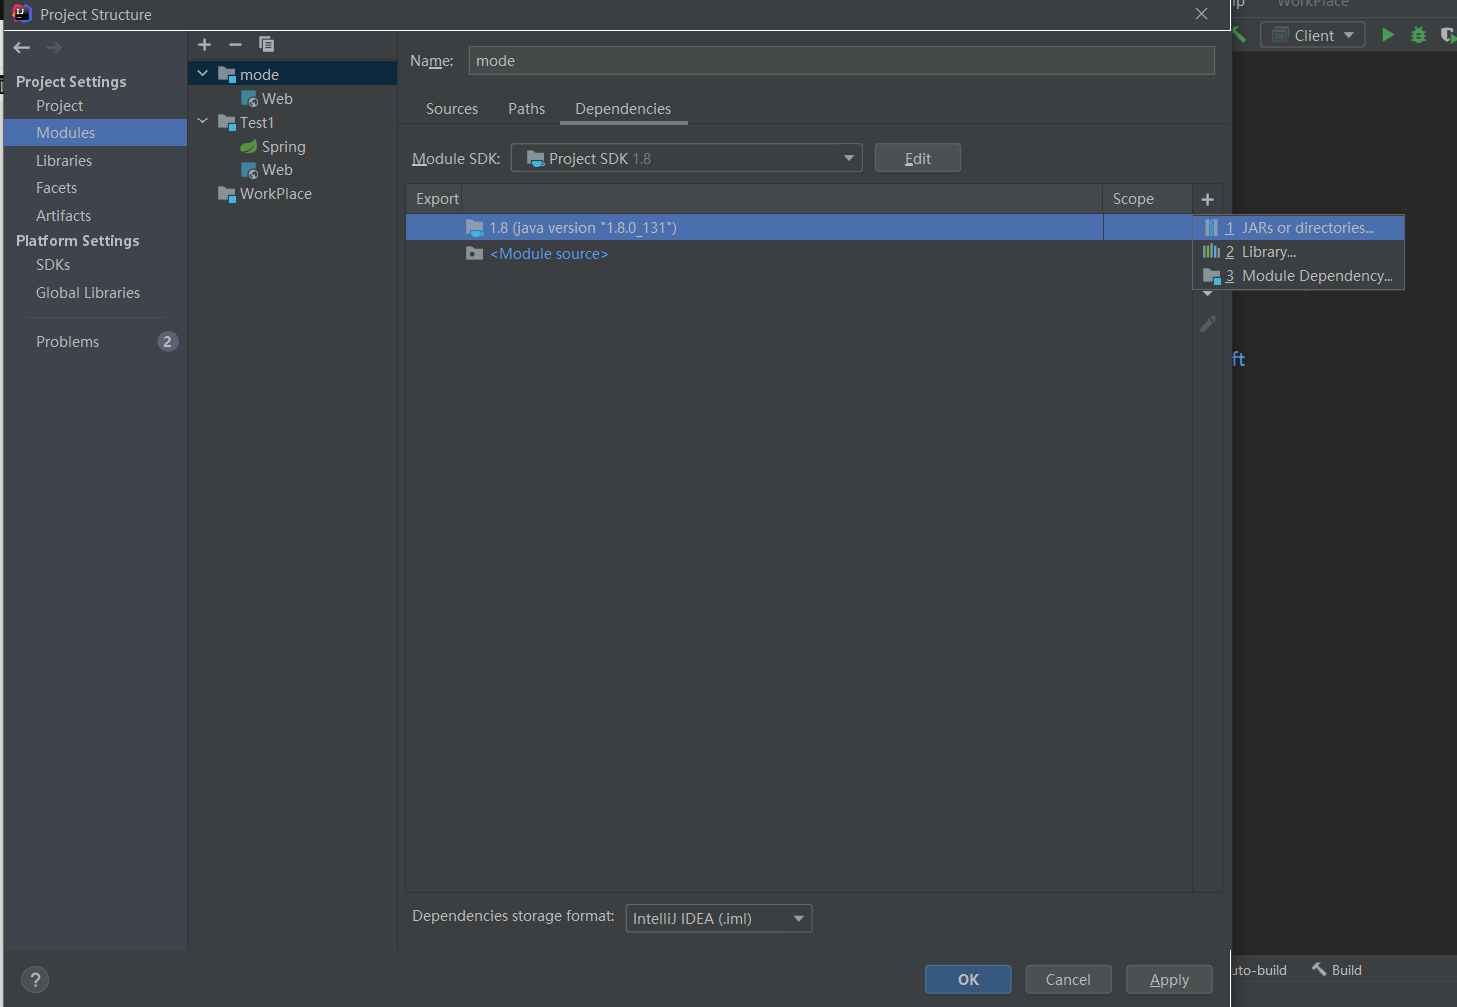Open the Module SDK dropdown

[686, 158]
